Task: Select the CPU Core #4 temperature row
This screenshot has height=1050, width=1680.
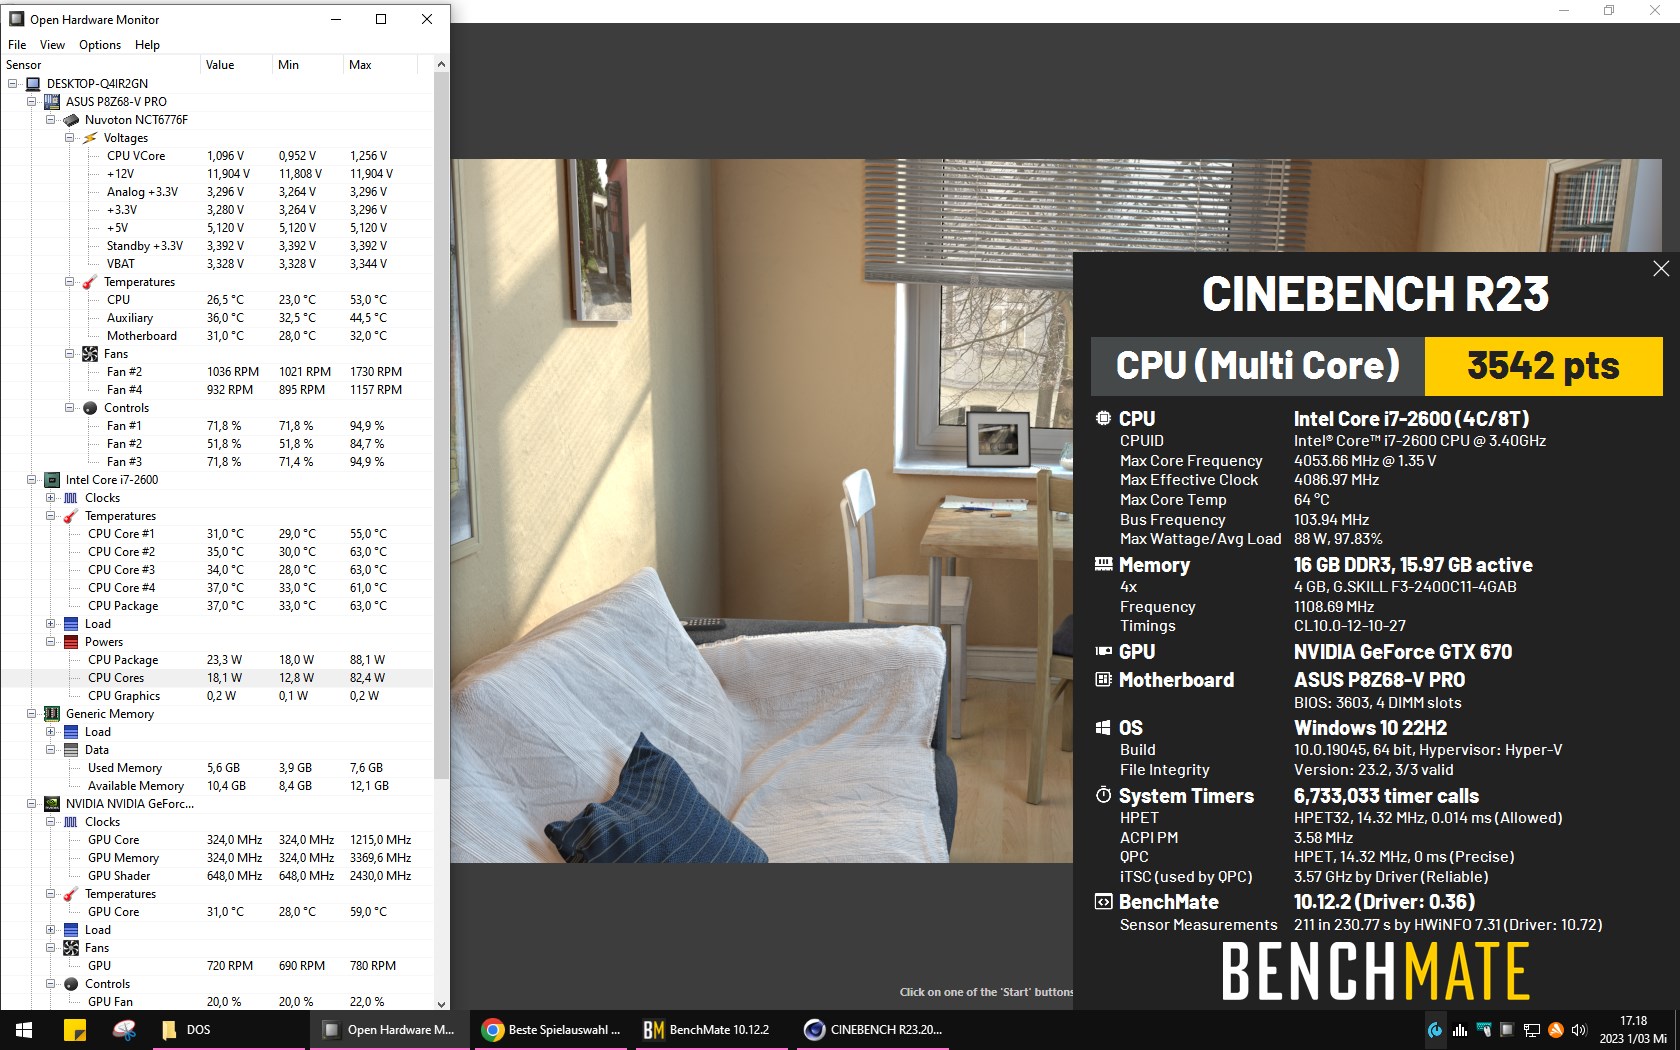Action: point(217,588)
